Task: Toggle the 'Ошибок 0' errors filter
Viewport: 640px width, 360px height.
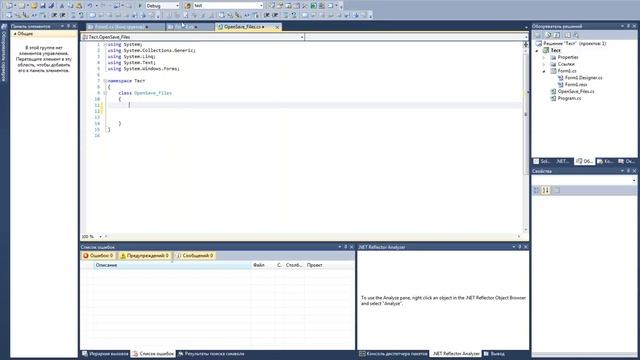Action: tap(98, 256)
